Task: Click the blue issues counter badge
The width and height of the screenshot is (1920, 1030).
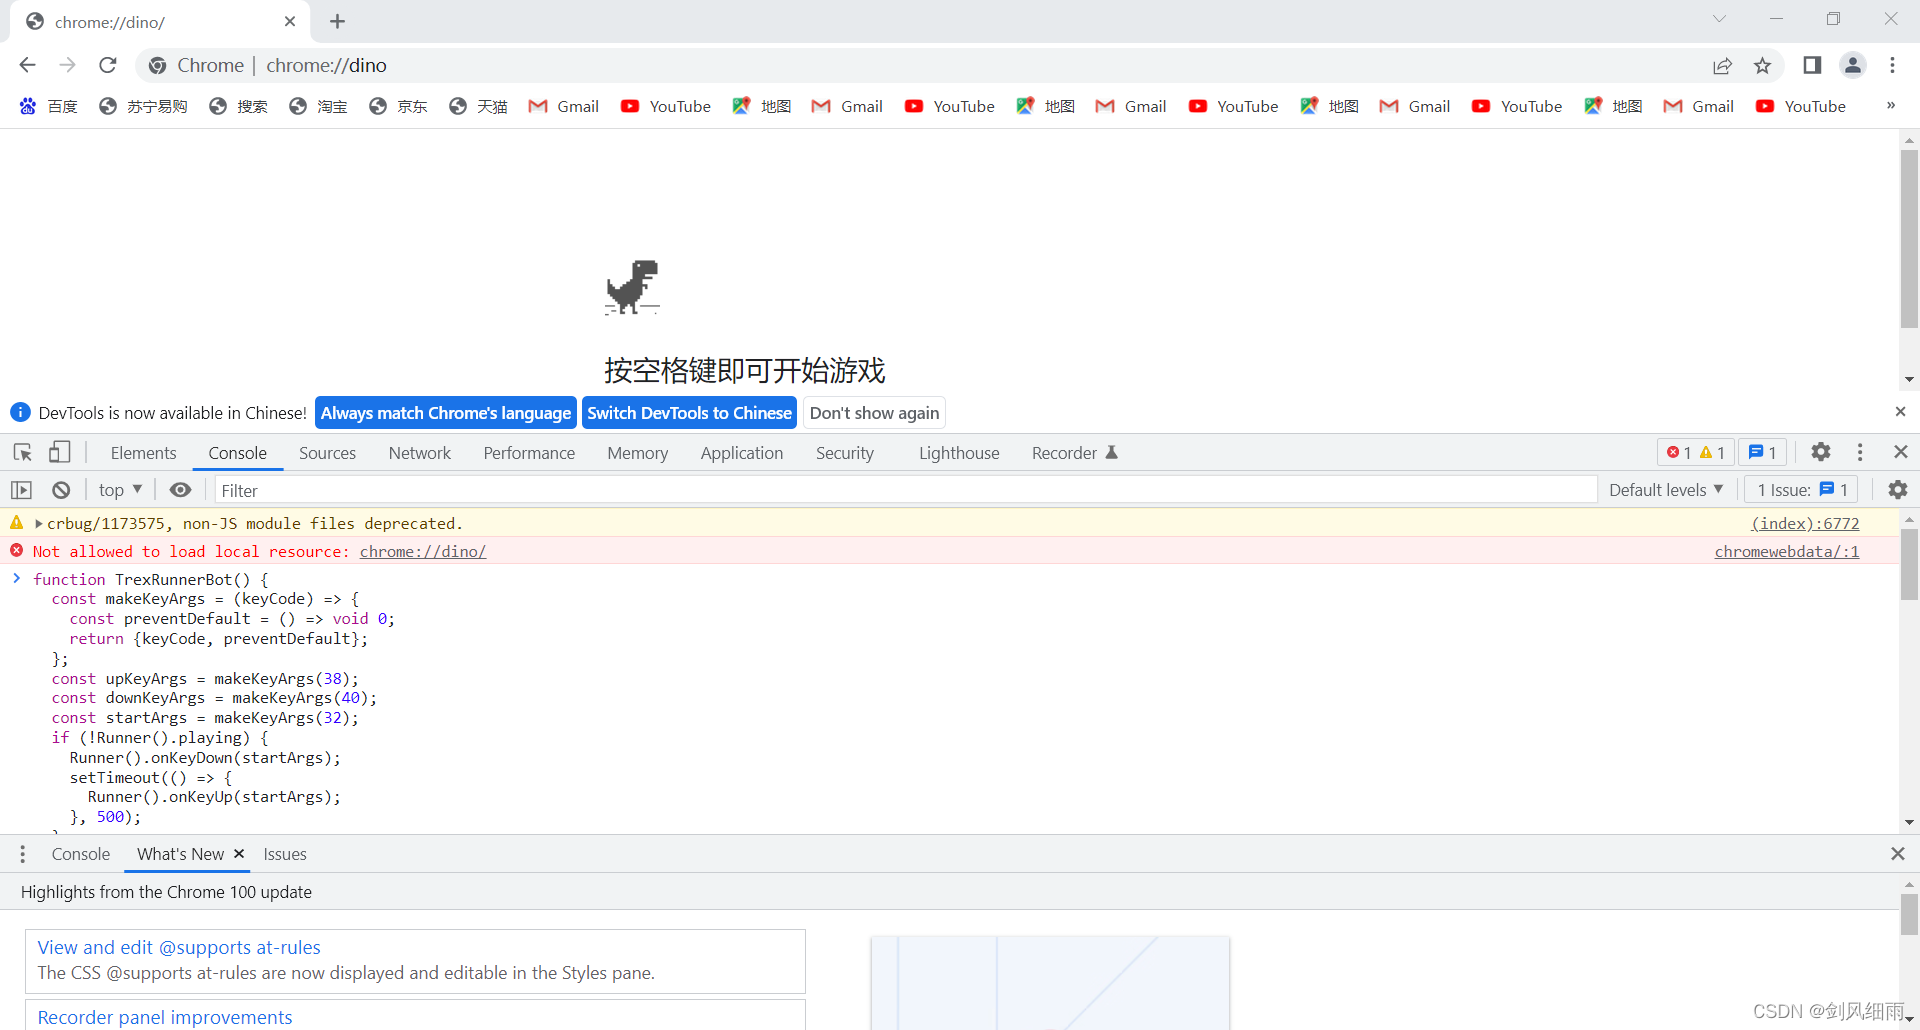Action: click(x=1762, y=453)
